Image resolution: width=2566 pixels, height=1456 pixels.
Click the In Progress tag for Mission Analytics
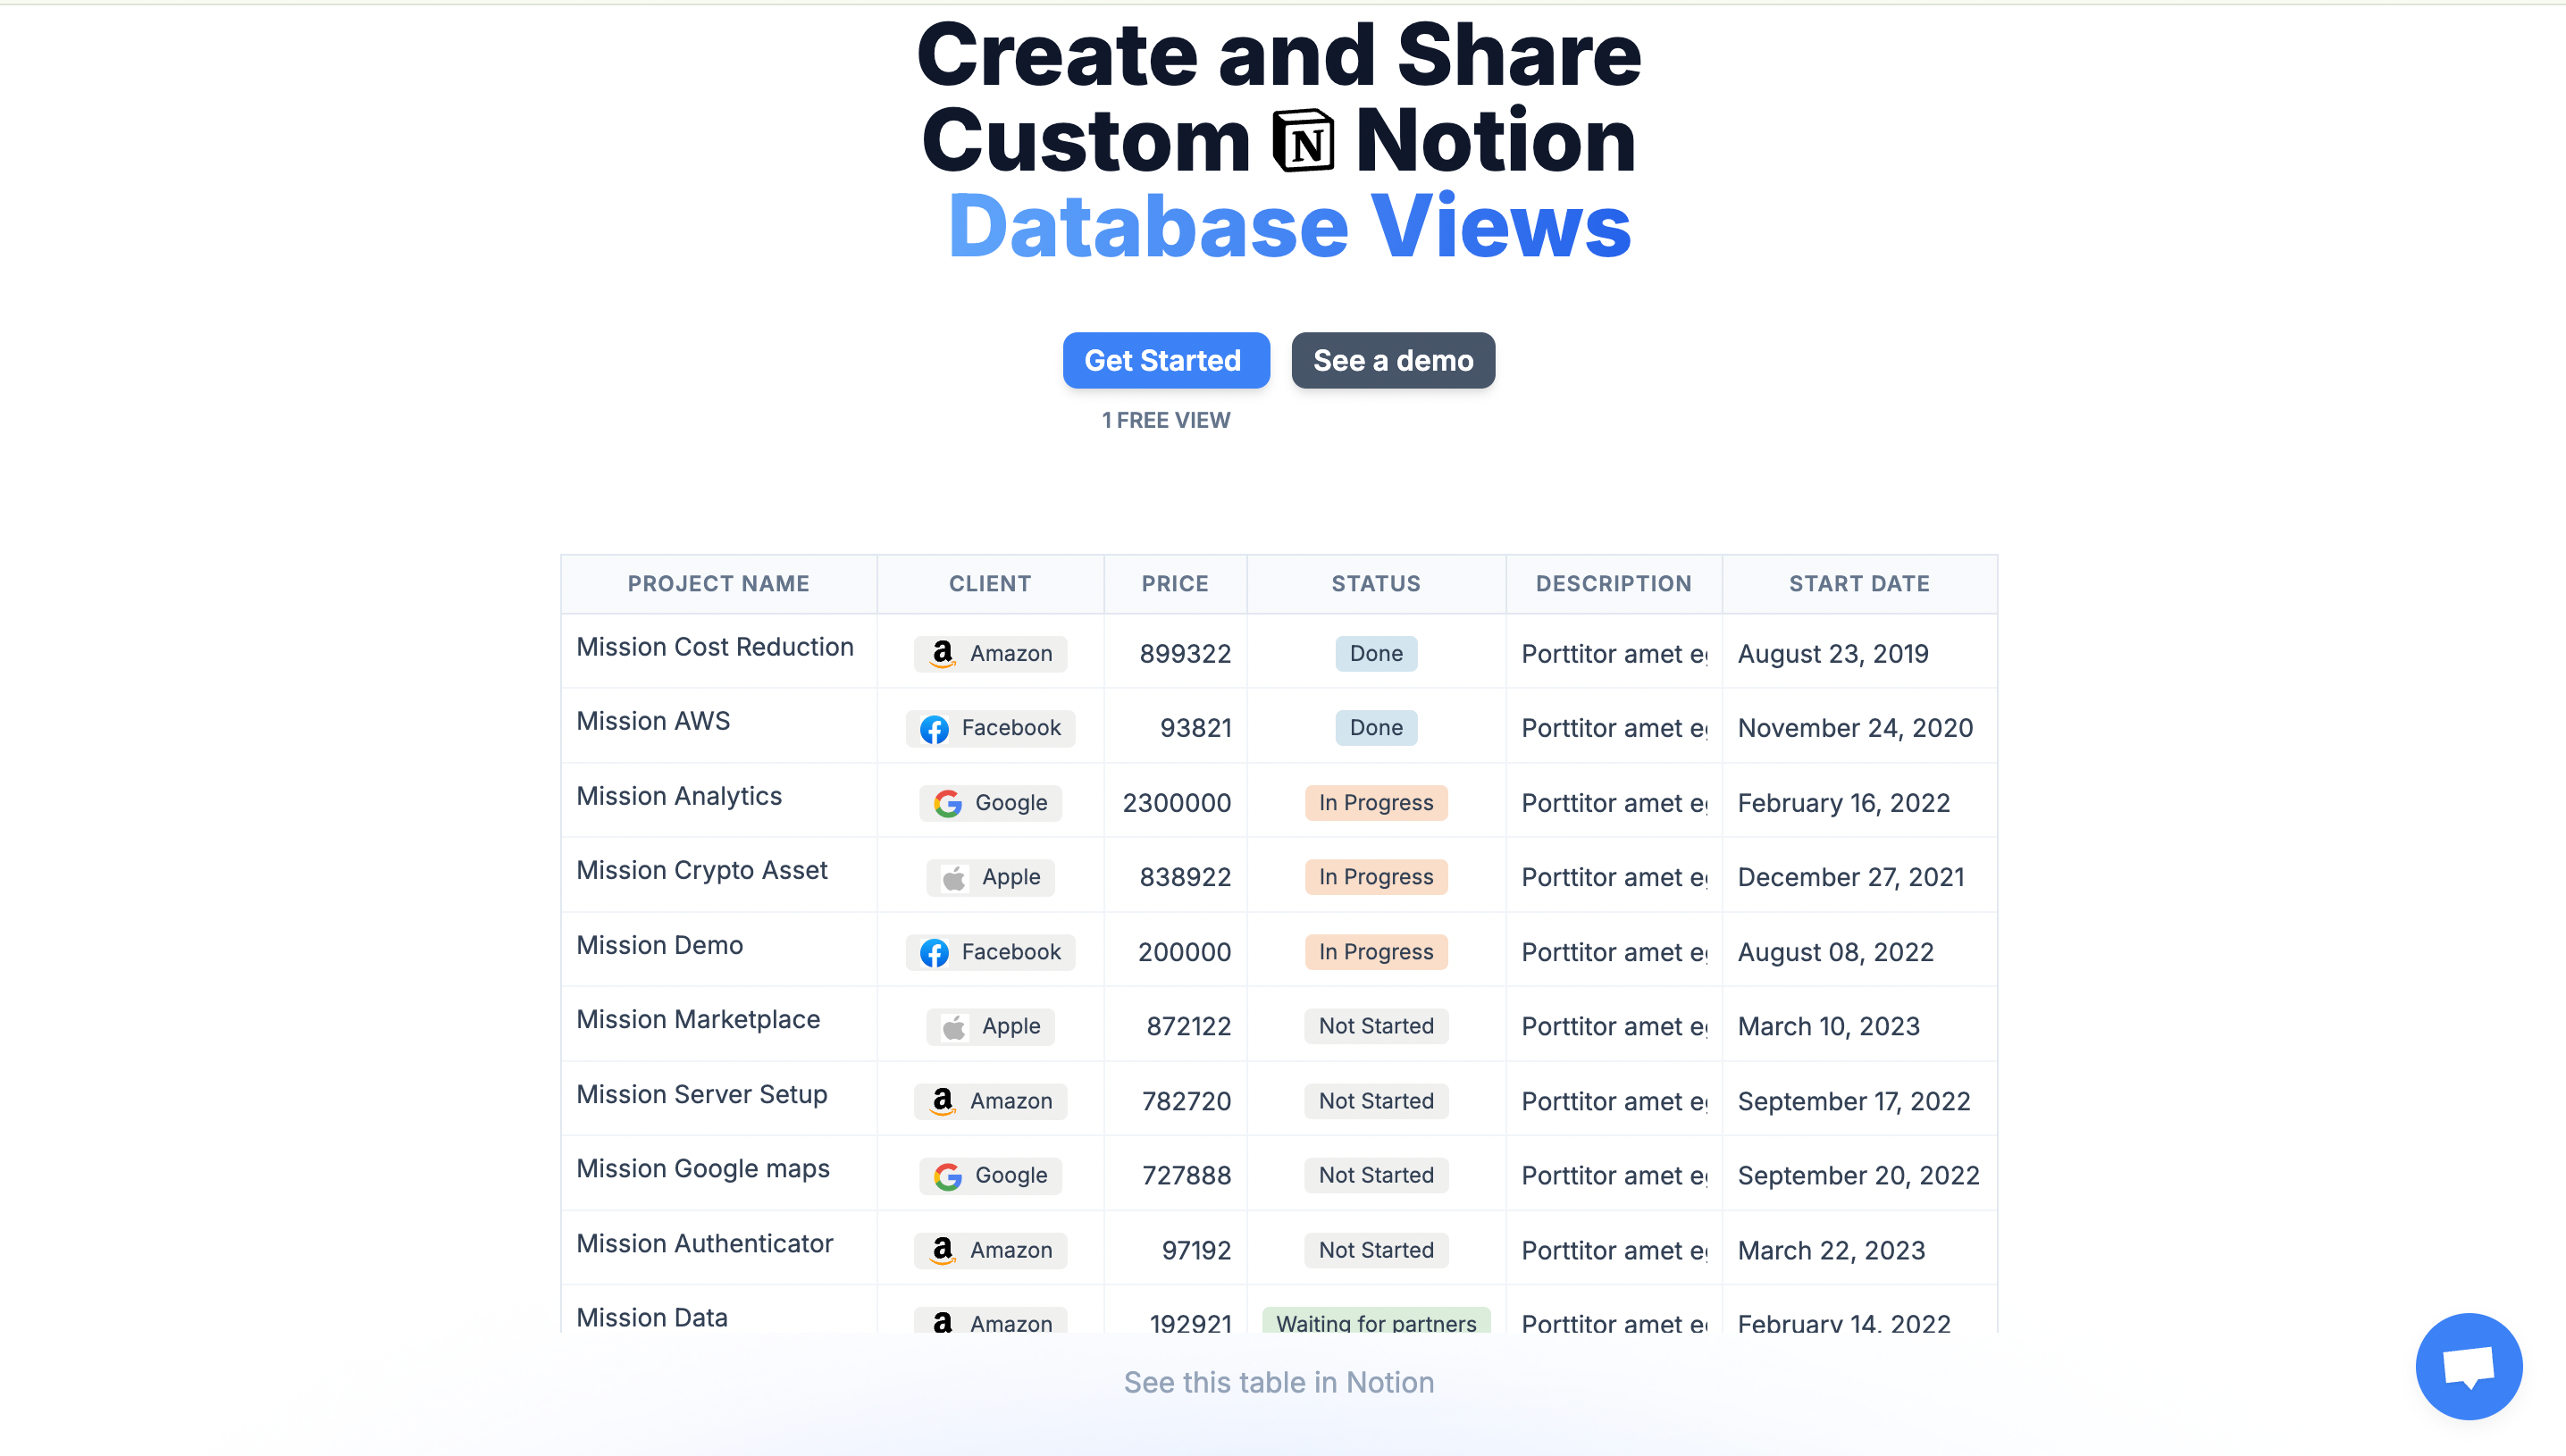pyautogui.click(x=1376, y=803)
